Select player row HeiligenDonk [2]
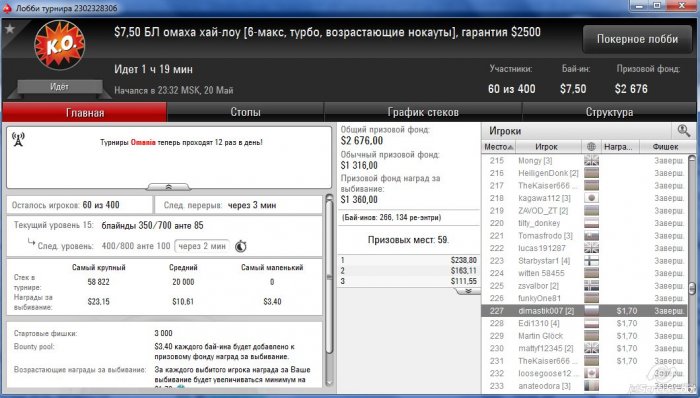This screenshot has height=398, width=700. coord(584,173)
